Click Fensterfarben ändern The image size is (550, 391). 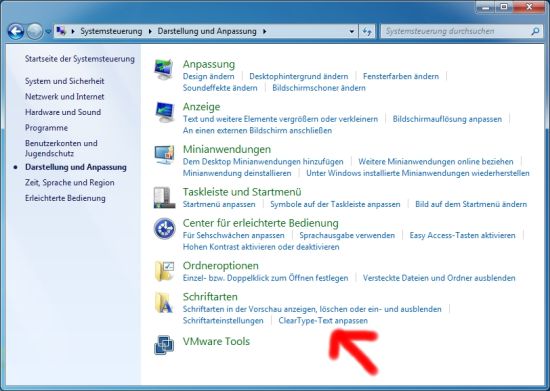tap(401, 76)
